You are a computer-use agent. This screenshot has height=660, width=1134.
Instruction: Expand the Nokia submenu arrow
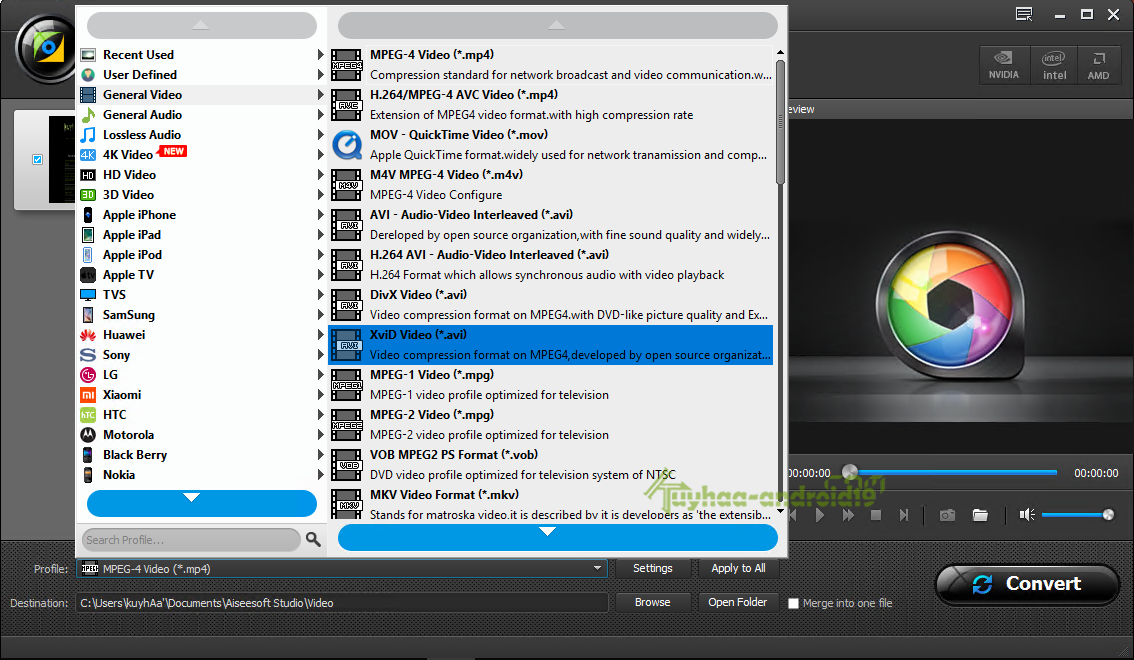coord(320,474)
